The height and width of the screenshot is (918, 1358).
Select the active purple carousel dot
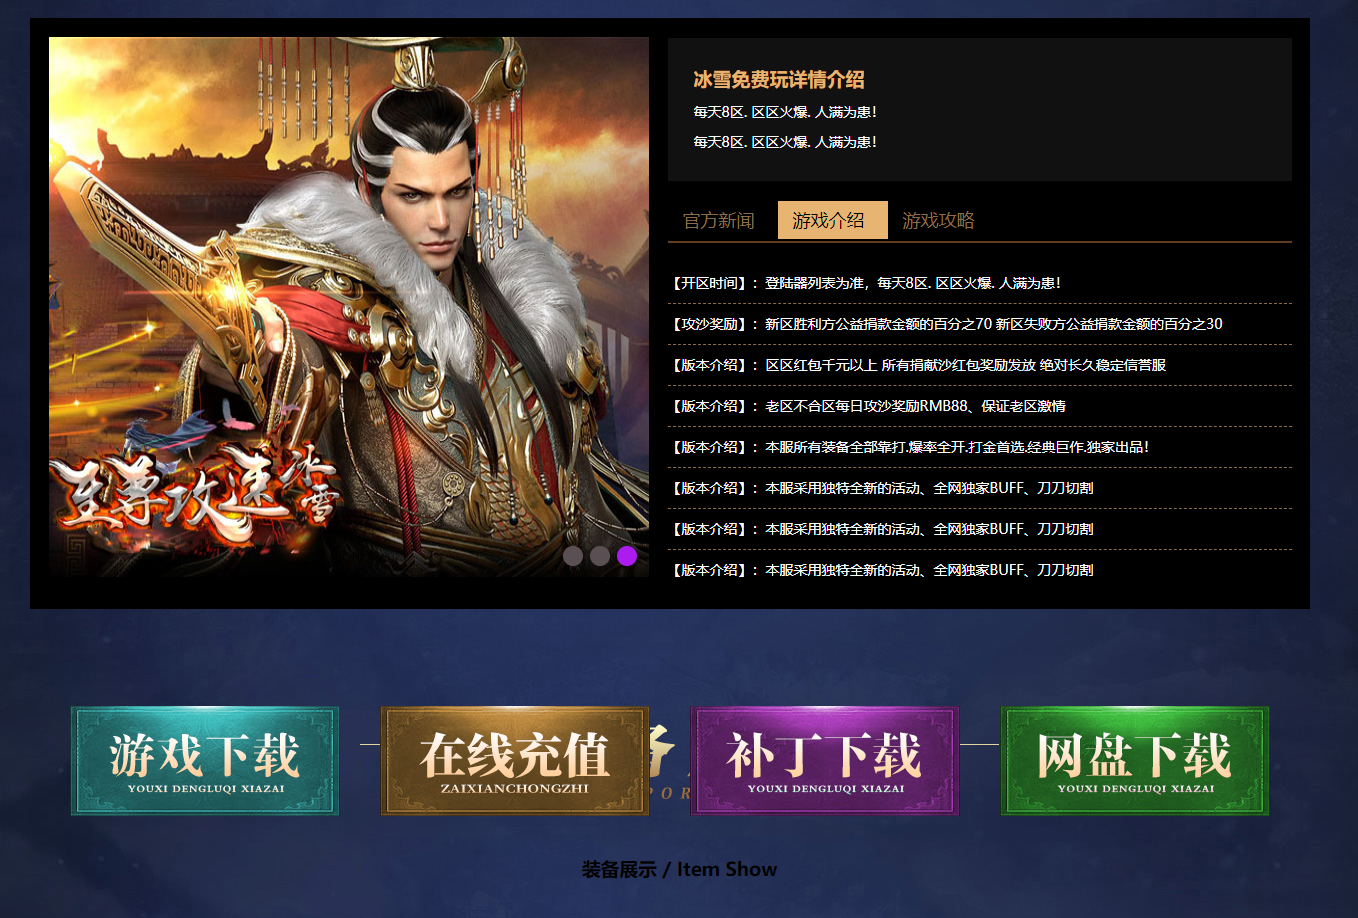627,556
